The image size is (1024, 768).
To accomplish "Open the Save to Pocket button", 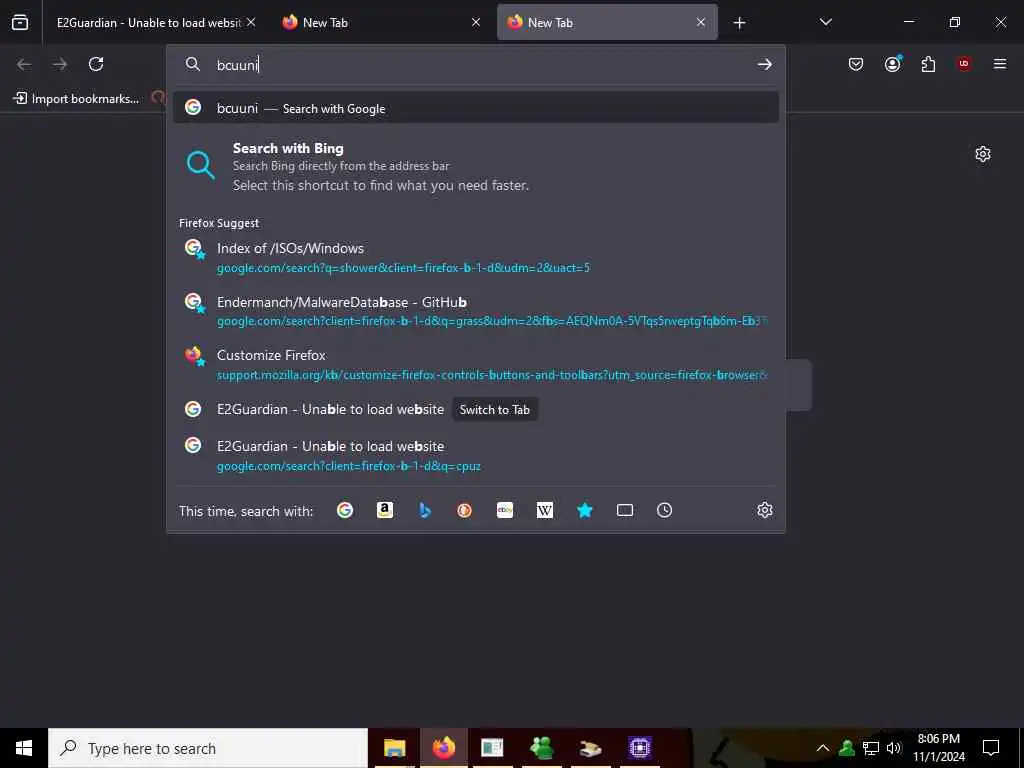I will [856, 64].
